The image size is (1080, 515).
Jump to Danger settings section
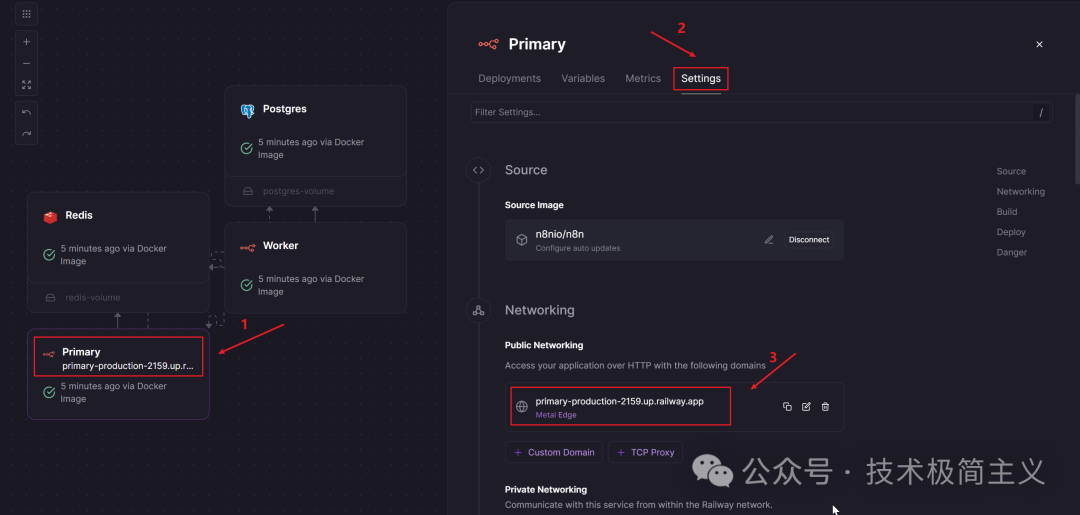pyautogui.click(x=1011, y=252)
